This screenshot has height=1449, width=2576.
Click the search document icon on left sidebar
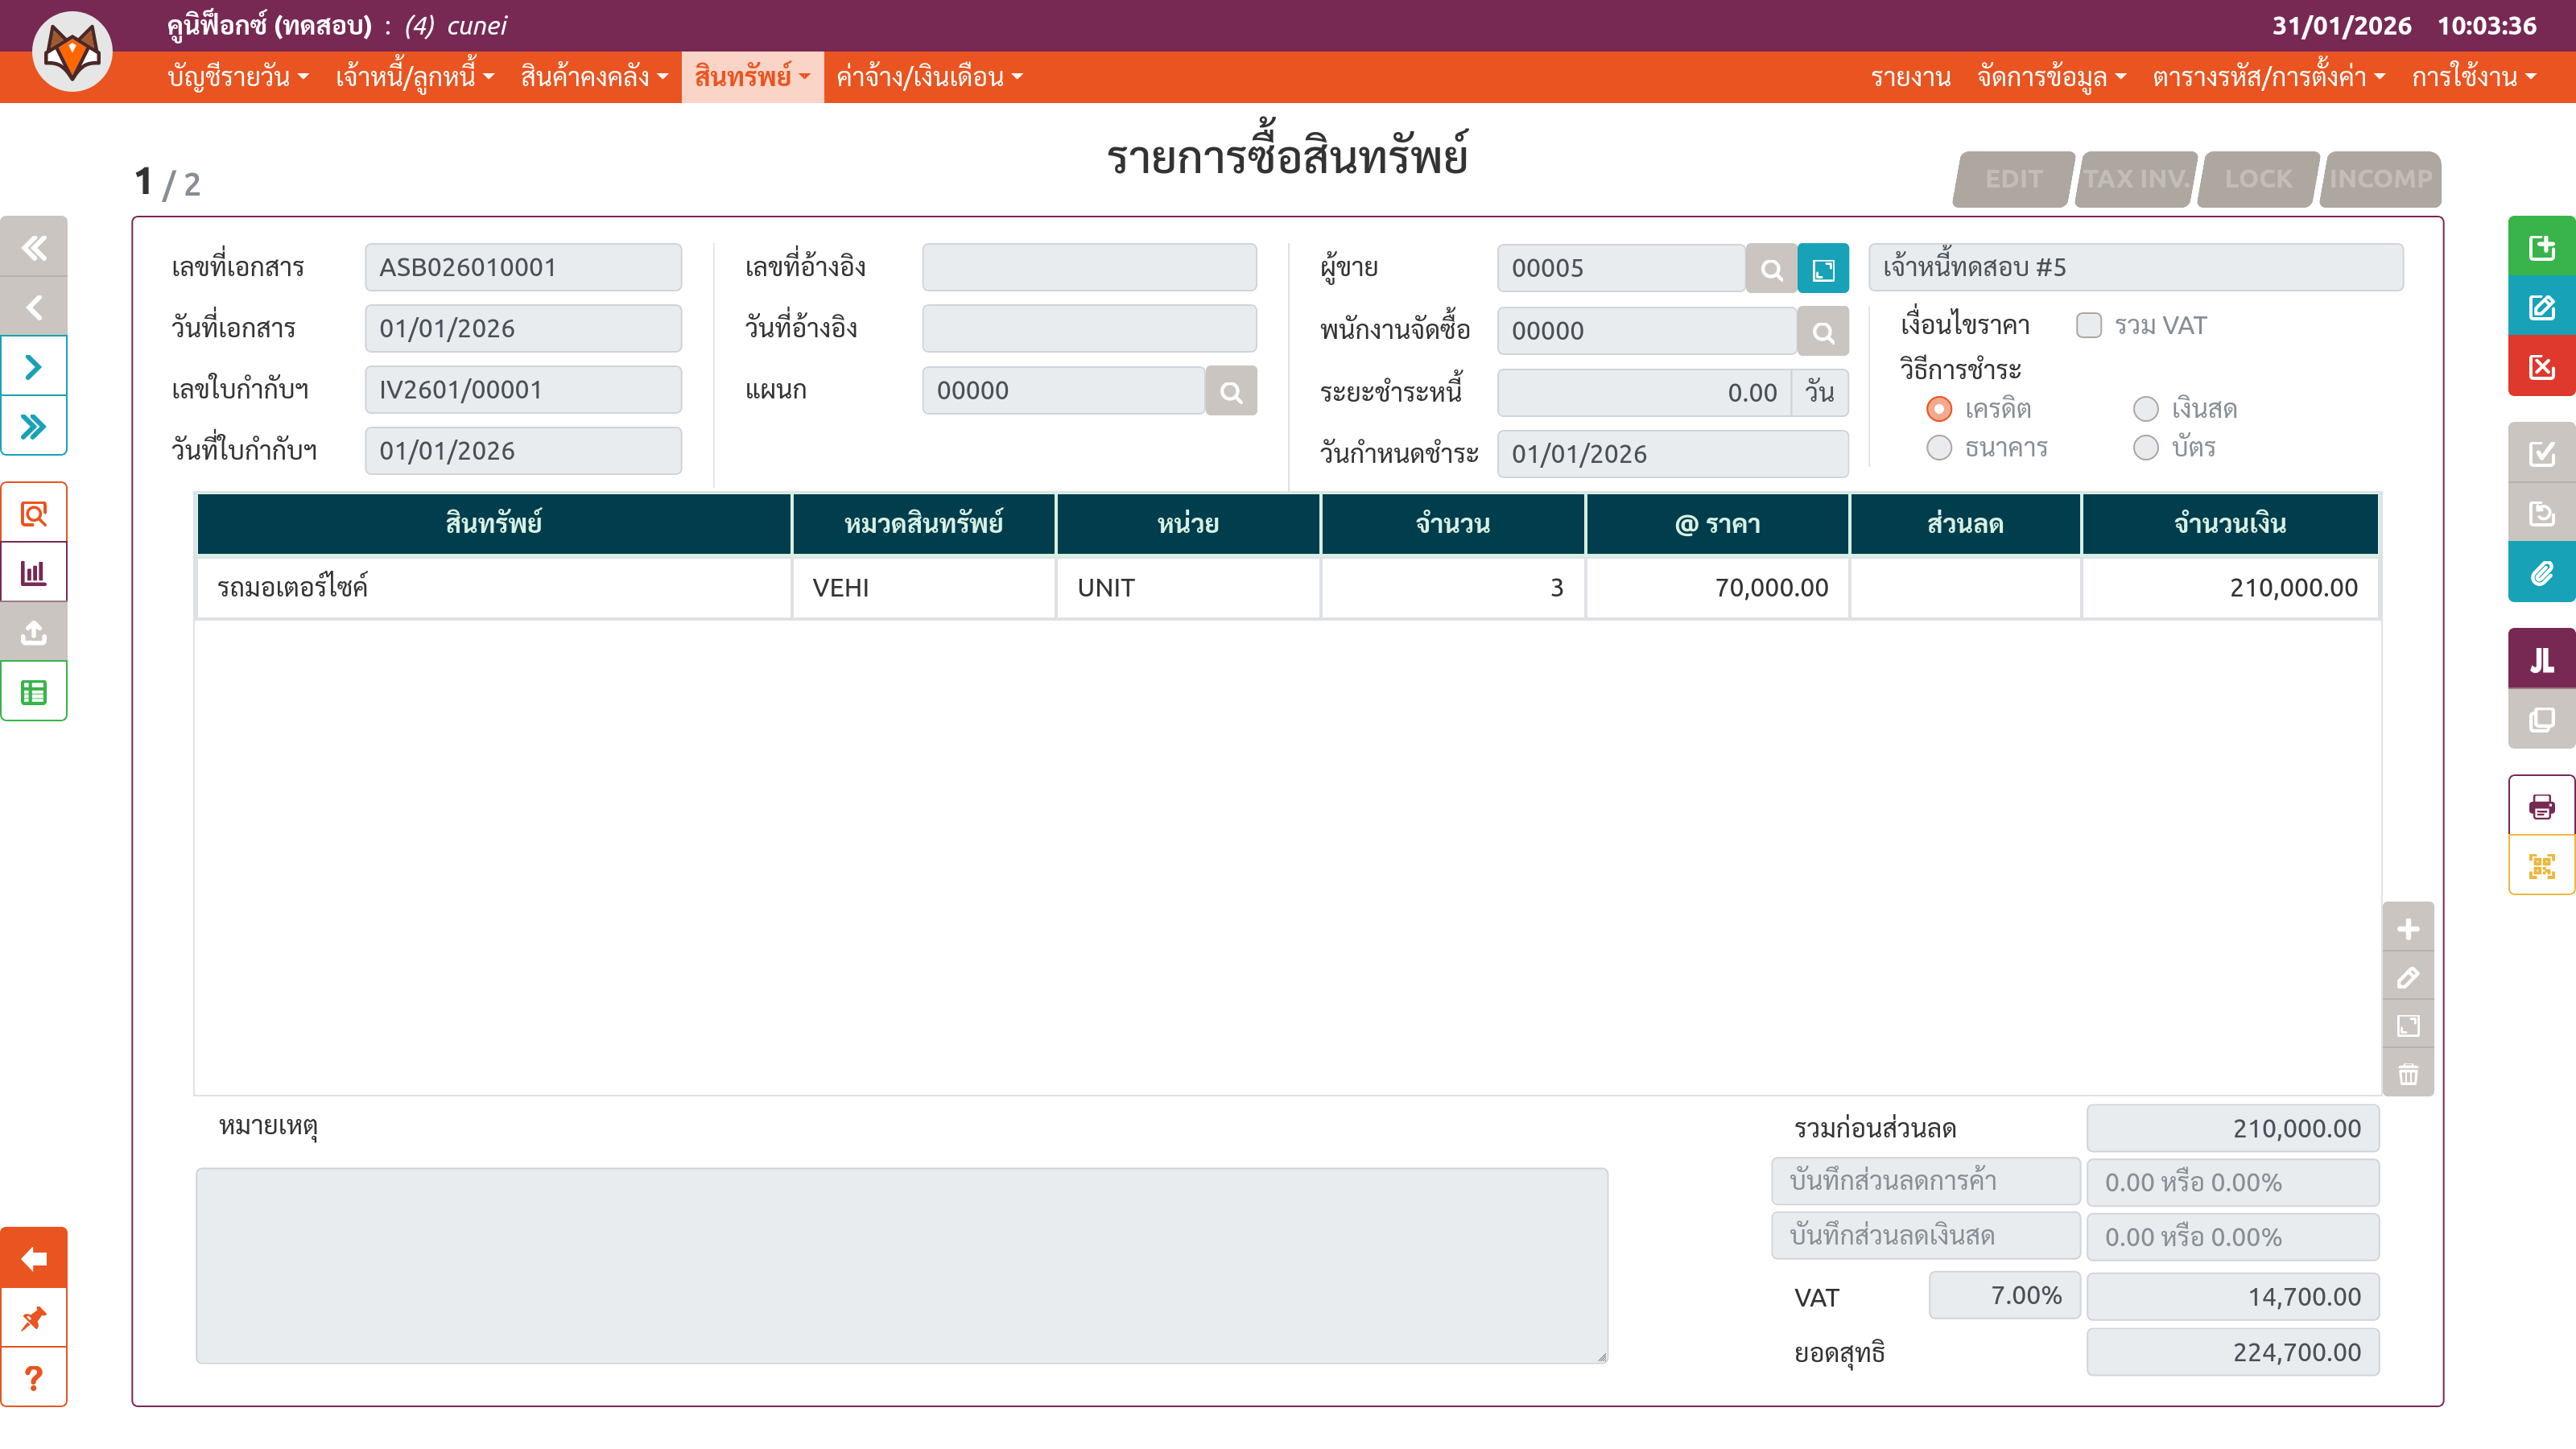tap(34, 514)
